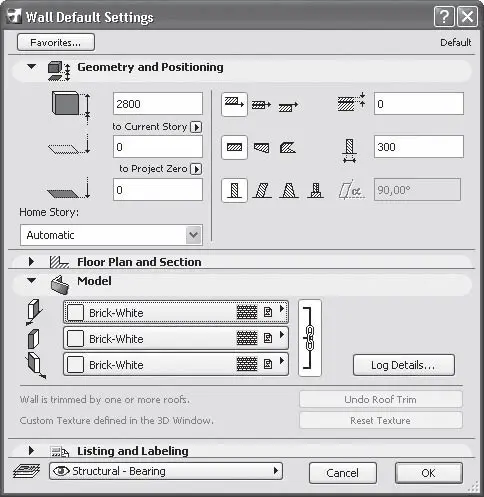484x497 pixels.
Task: Select the polygonal wall geometry icon
Action: tap(288, 147)
